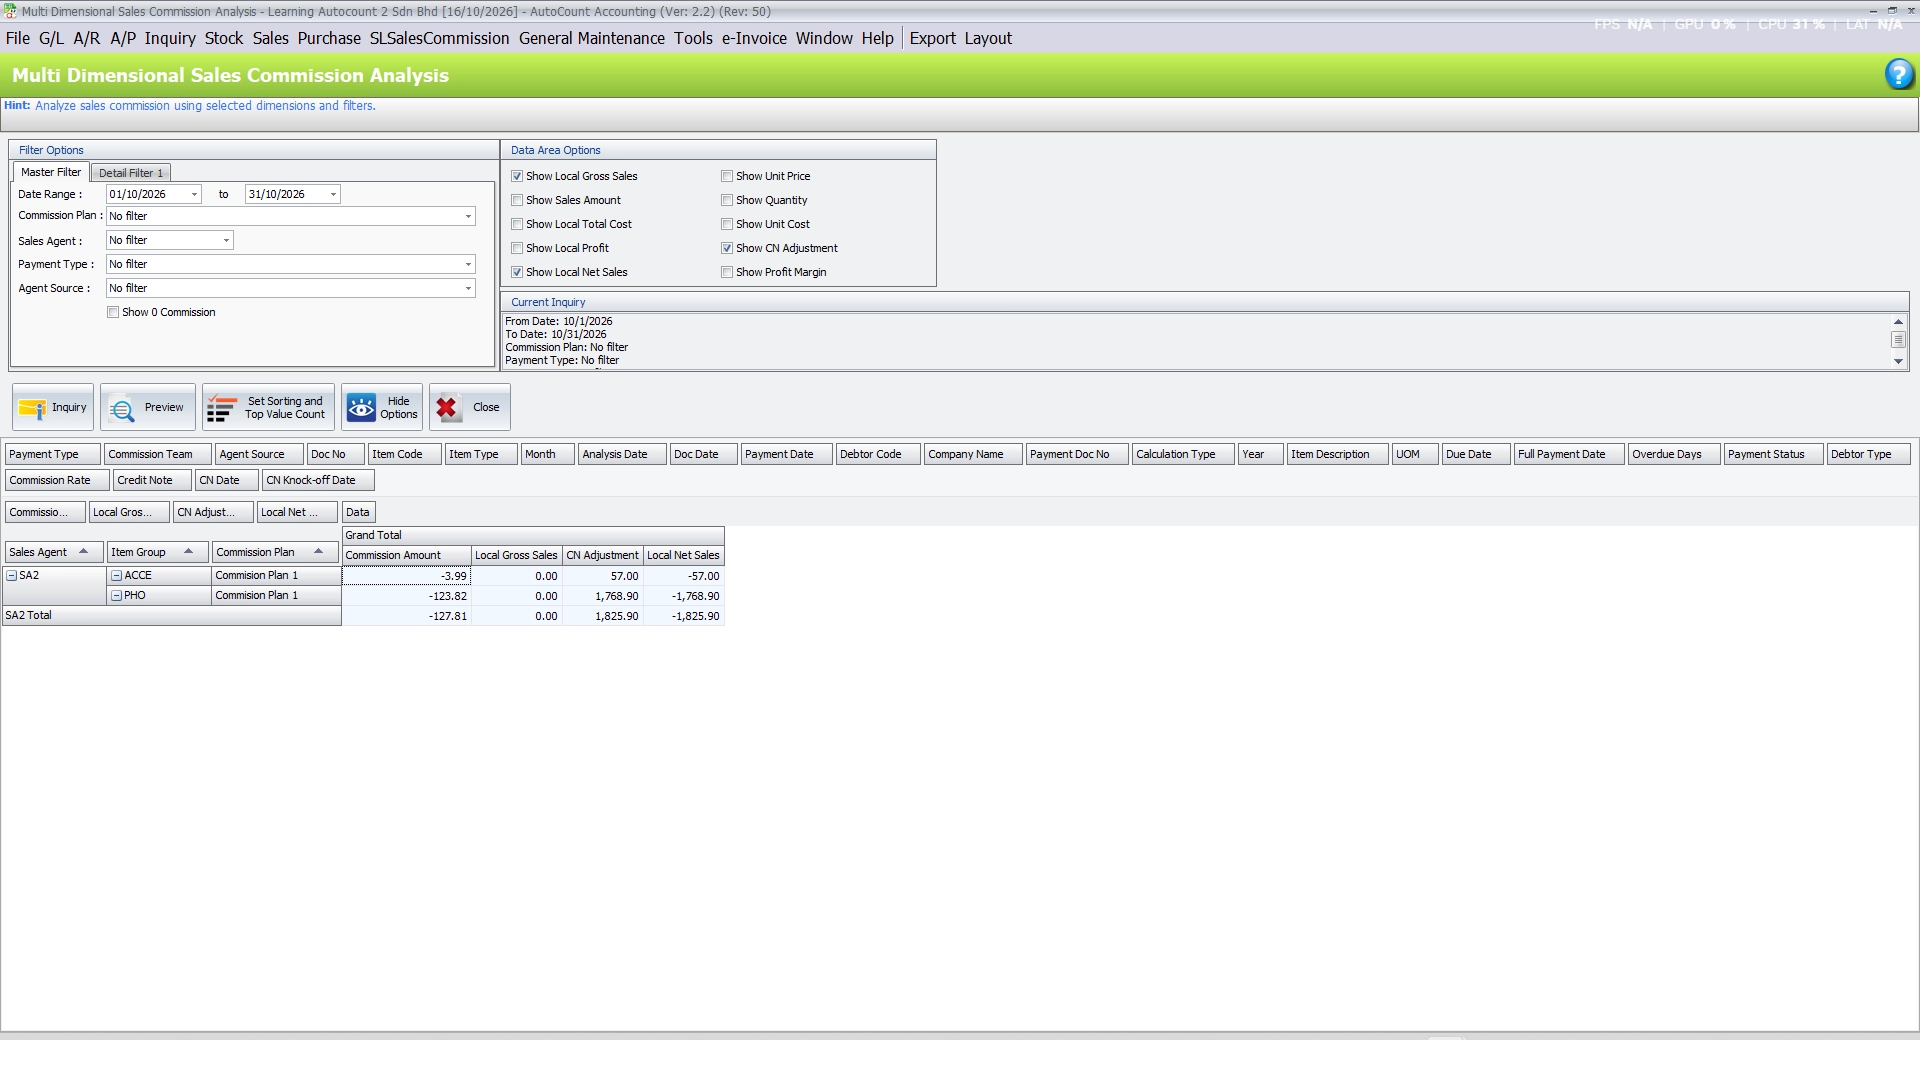Open the start date picker dropdown
Viewport: 1920px width, 1080px height.
pos(194,194)
